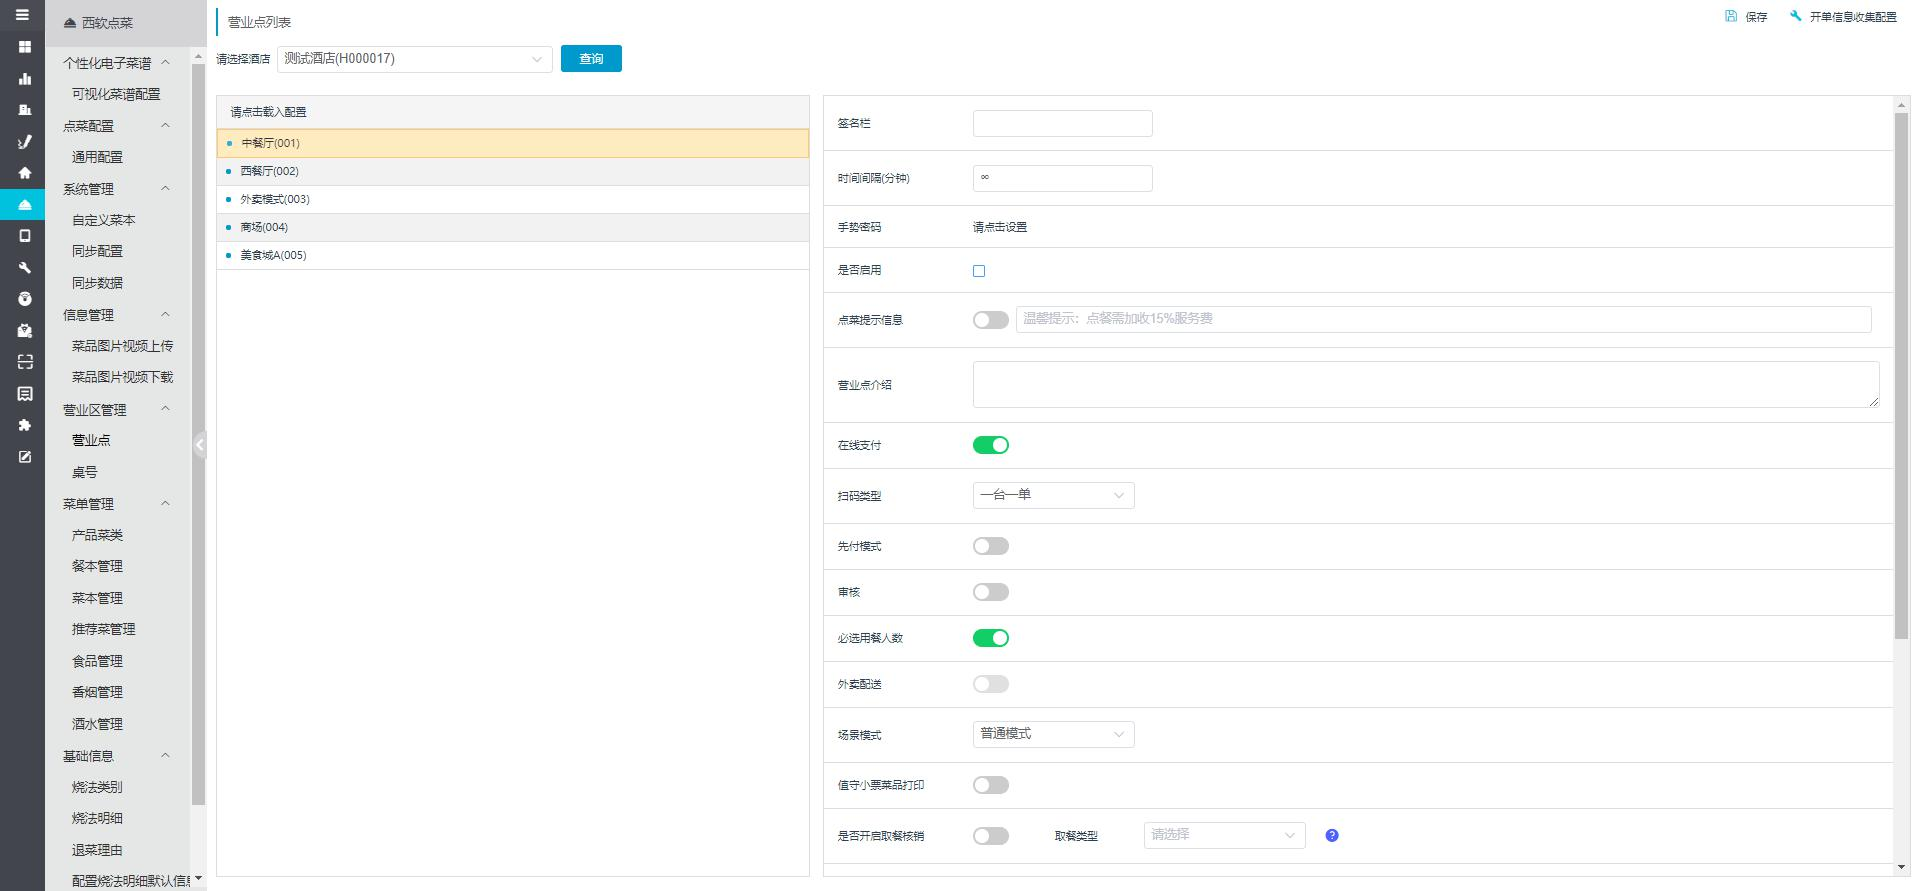Select the wrench icon in left rail

25,268
